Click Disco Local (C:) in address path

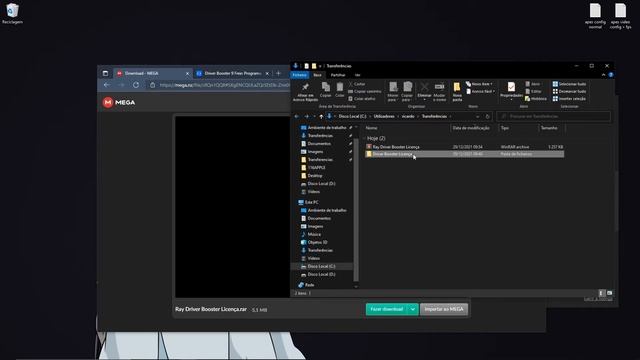tap(352, 117)
